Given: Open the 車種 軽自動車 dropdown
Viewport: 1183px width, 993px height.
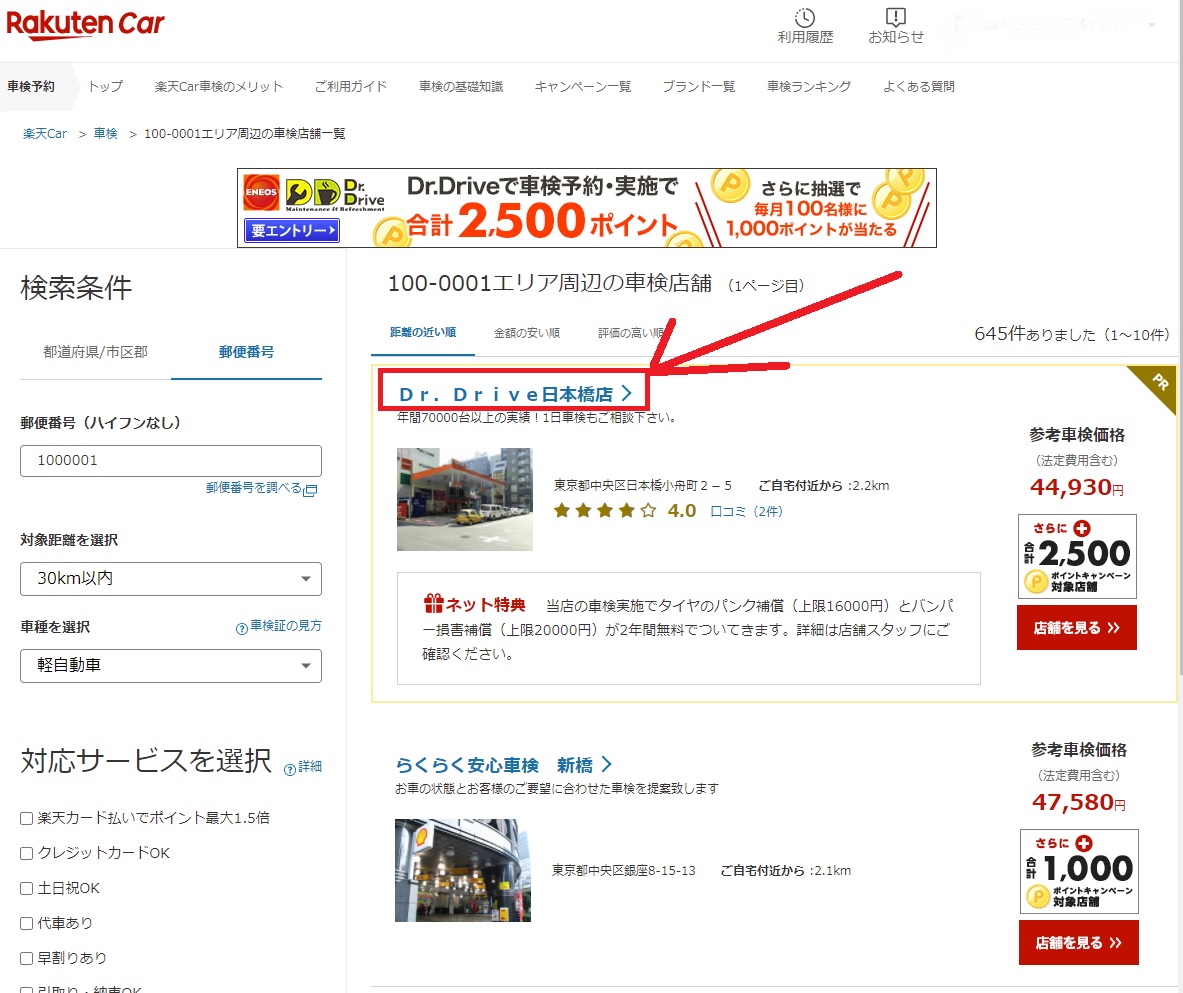Looking at the screenshot, I should click(x=171, y=666).
